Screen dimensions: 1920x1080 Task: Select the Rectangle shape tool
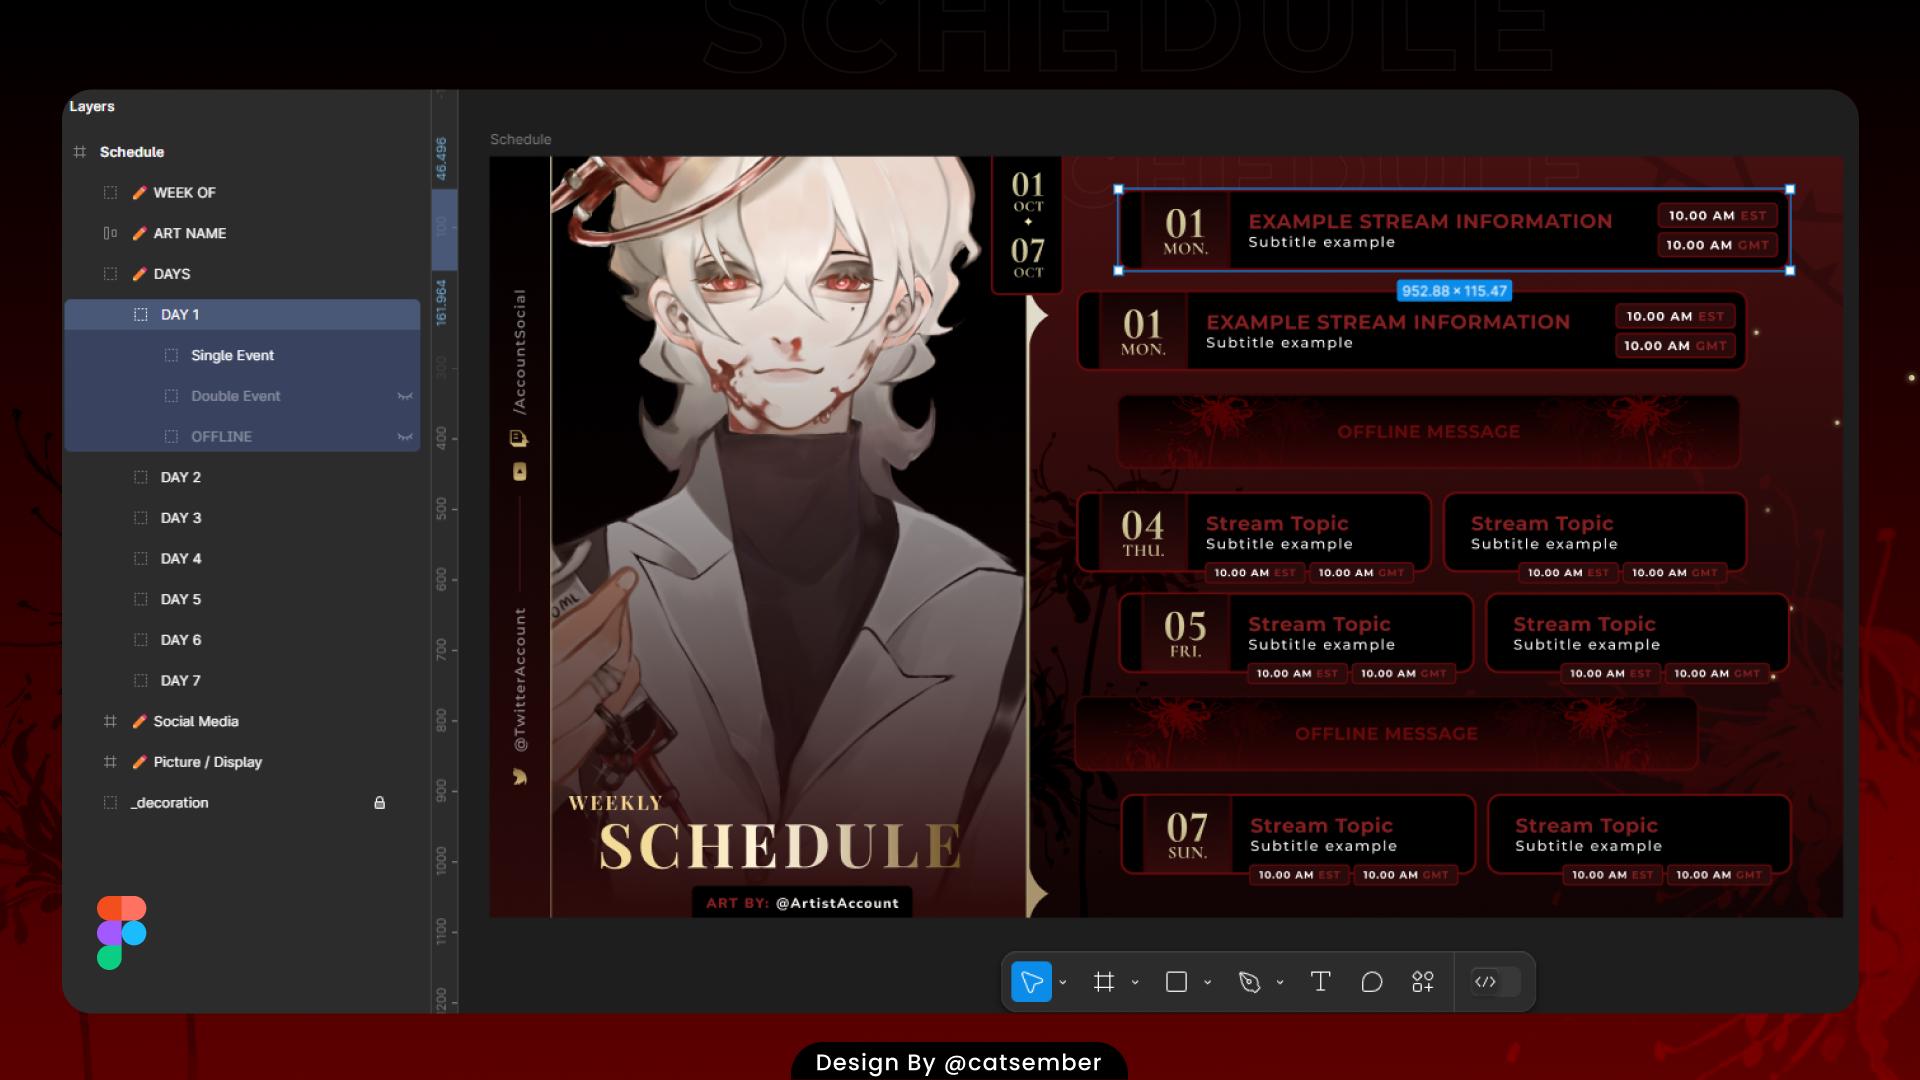pos(1176,982)
